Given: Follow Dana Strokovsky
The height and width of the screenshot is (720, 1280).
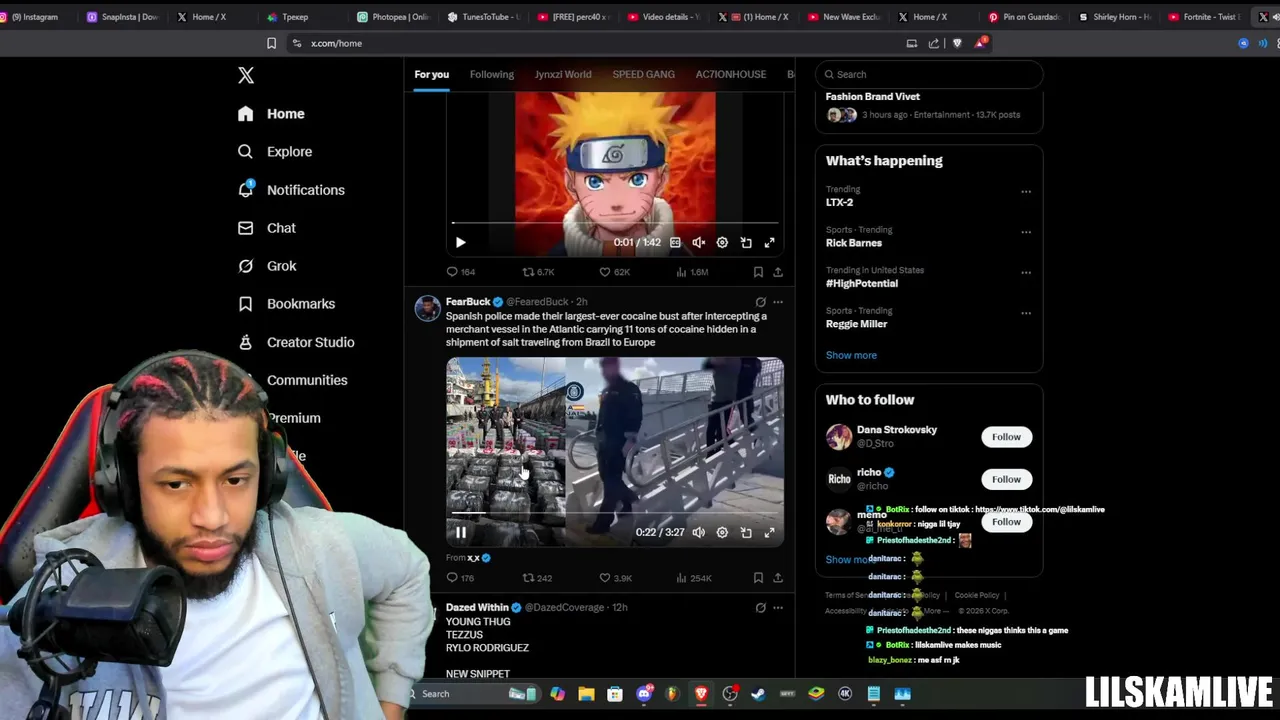Looking at the screenshot, I should point(1006,437).
